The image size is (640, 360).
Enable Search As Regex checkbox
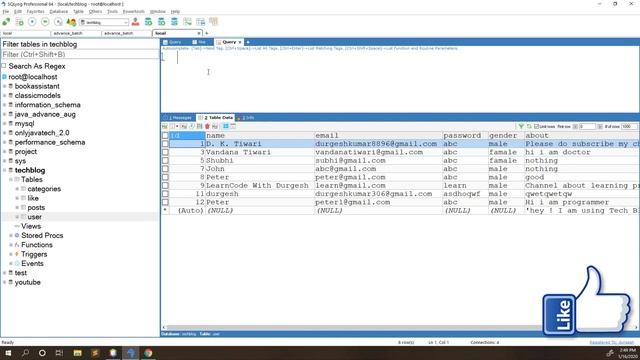pyautogui.click(x=4, y=66)
